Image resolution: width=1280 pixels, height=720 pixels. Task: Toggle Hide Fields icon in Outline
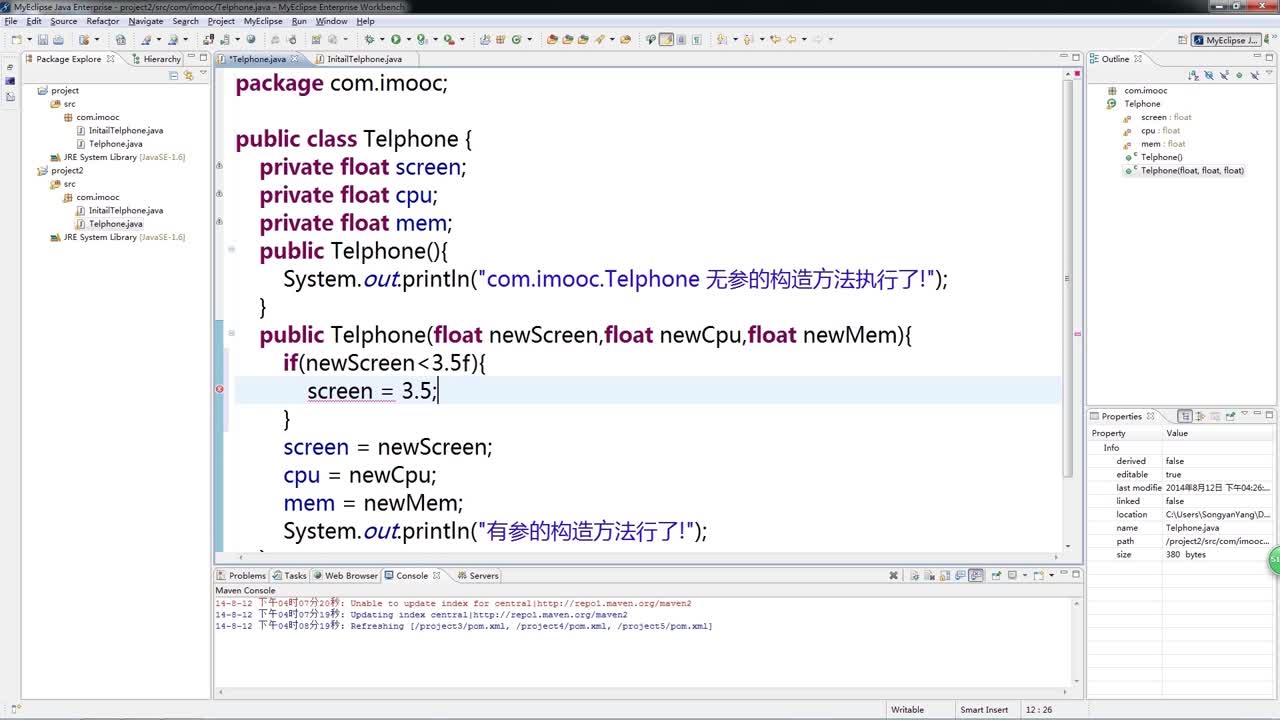1208,75
